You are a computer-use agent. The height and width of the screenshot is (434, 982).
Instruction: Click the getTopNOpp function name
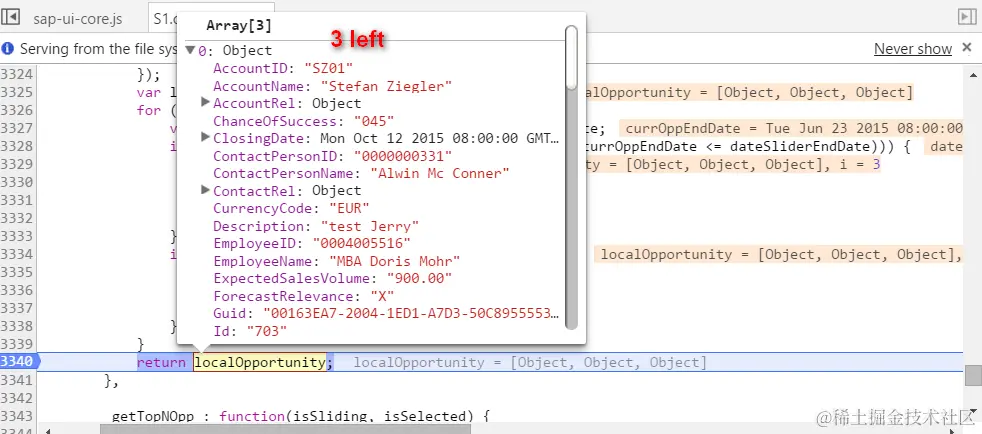[152, 416]
